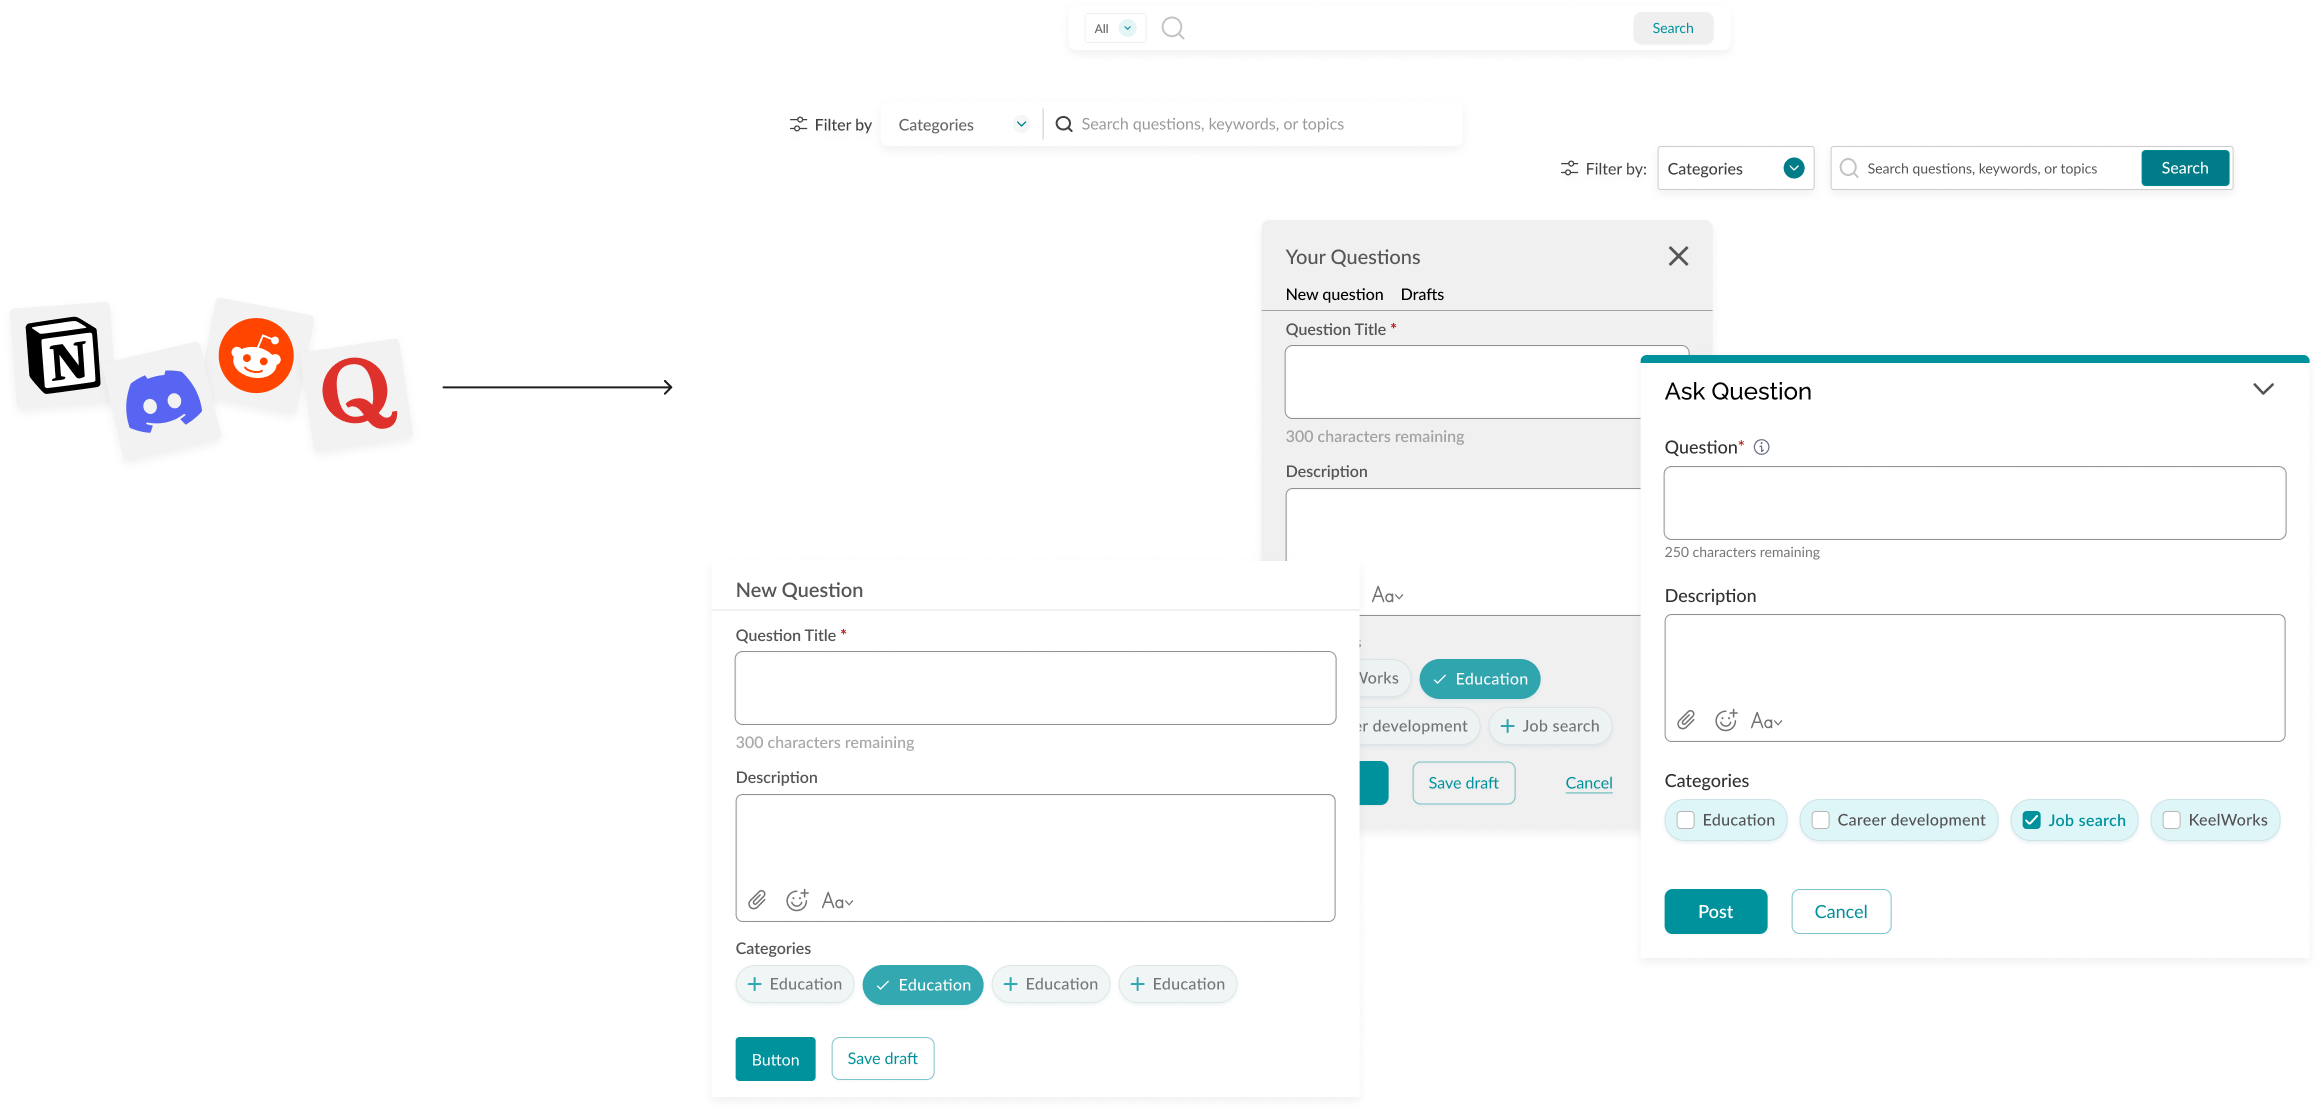Screen dimensions: 2320x1111
Task: Click the Post button
Action: pyautogui.click(x=1716, y=912)
